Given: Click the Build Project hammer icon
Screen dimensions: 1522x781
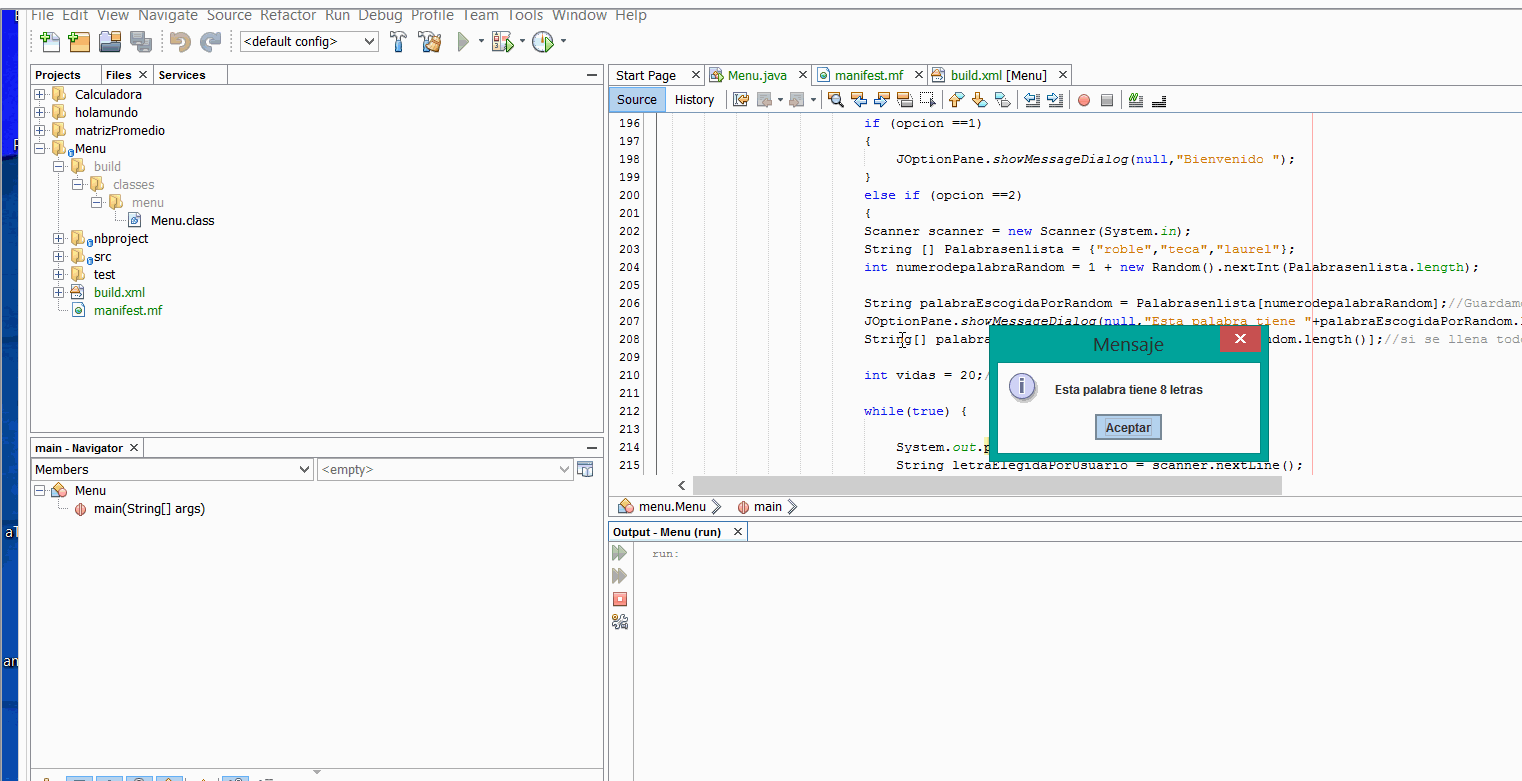Looking at the screenshot, I should click(398, 42).
